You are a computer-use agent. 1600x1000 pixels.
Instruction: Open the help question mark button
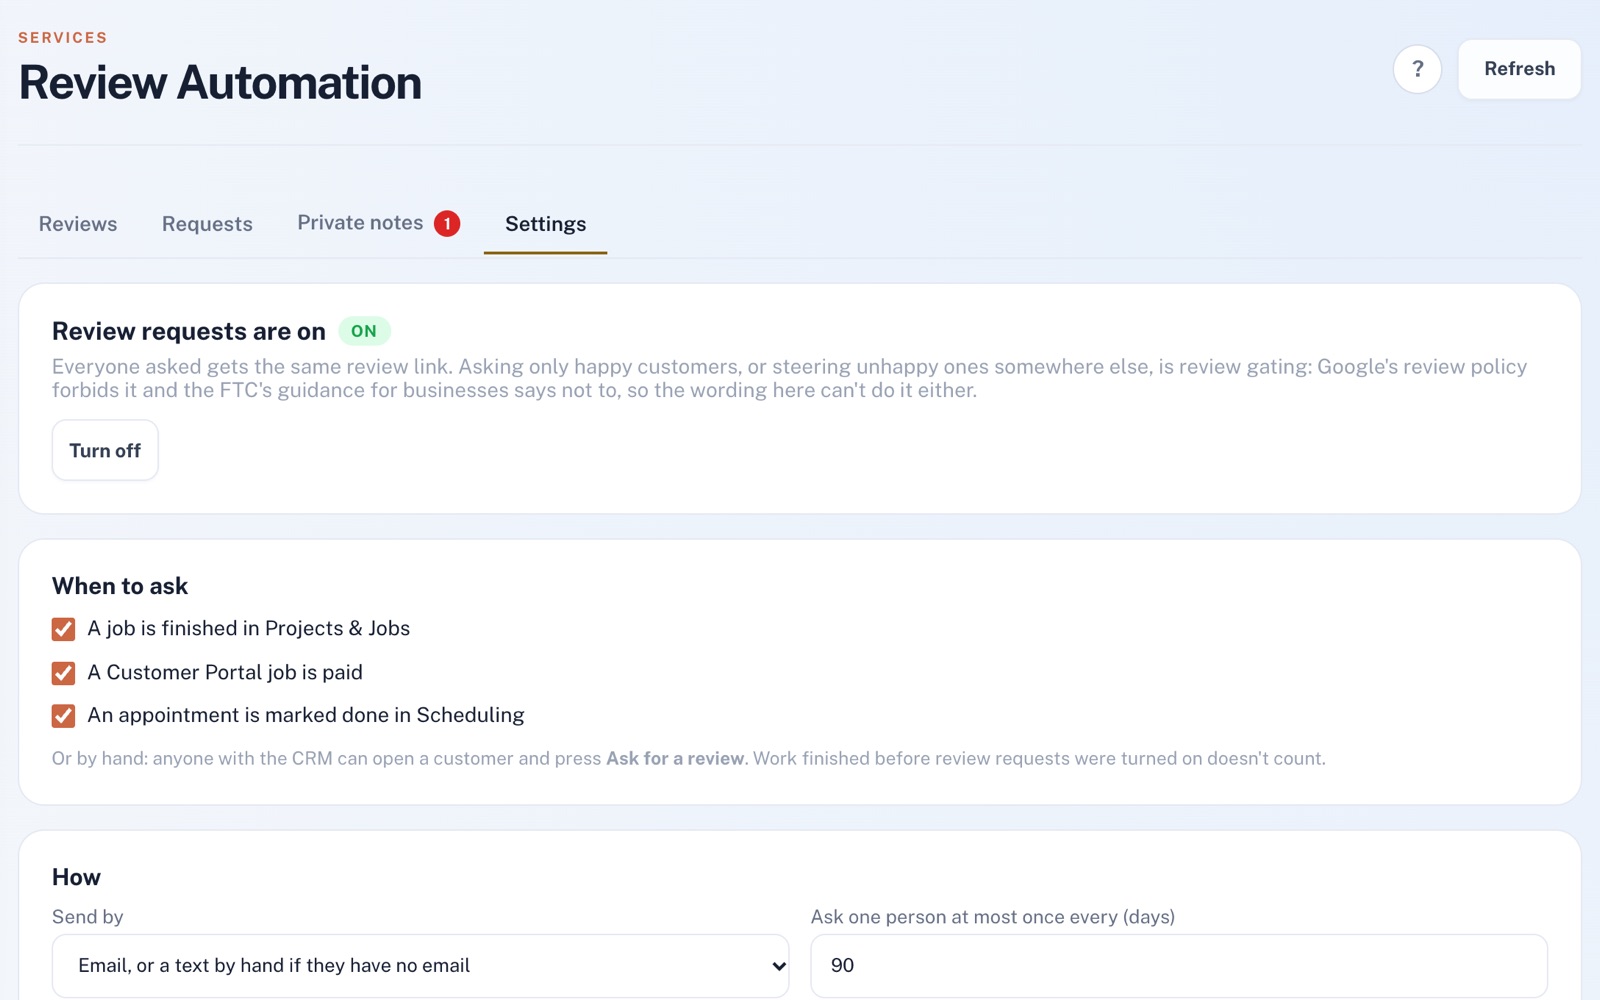click(1417, 69)
